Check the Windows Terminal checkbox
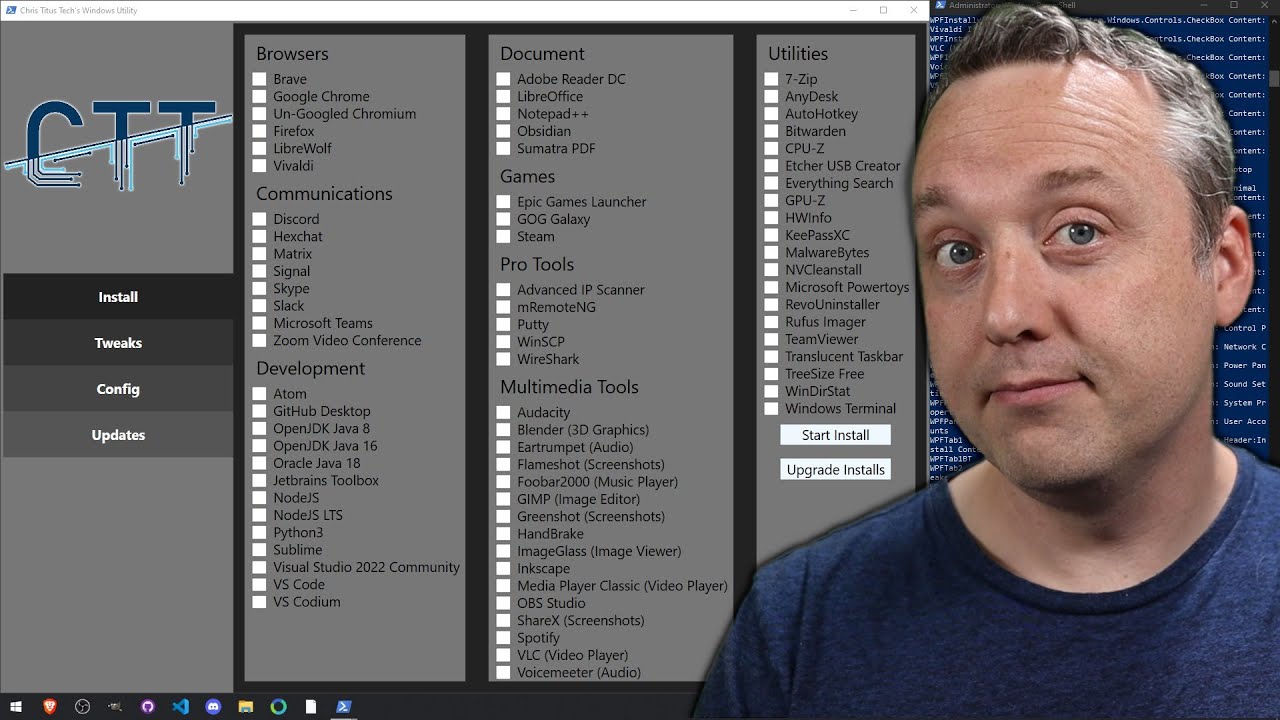Screen dimensions: 1280x720 [x=772, y=409]
